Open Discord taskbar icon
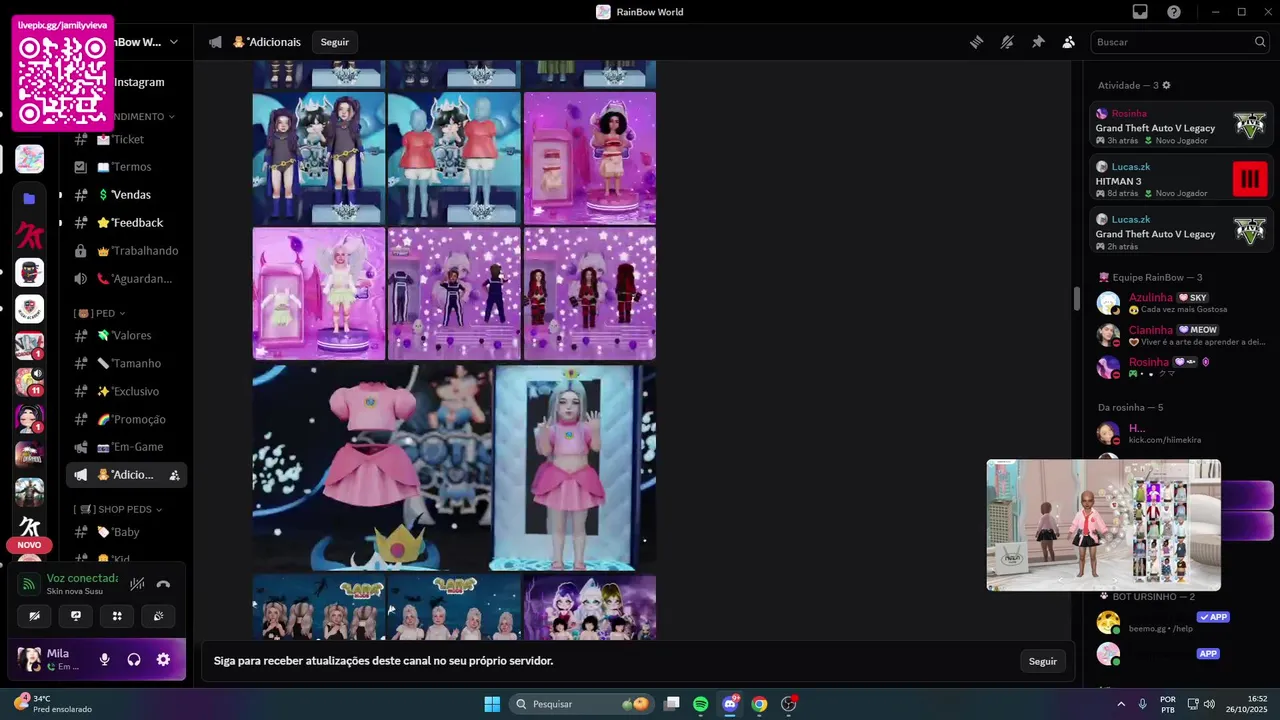The width and height of the screenshot is (1280, 720). [x=730, y=704]
